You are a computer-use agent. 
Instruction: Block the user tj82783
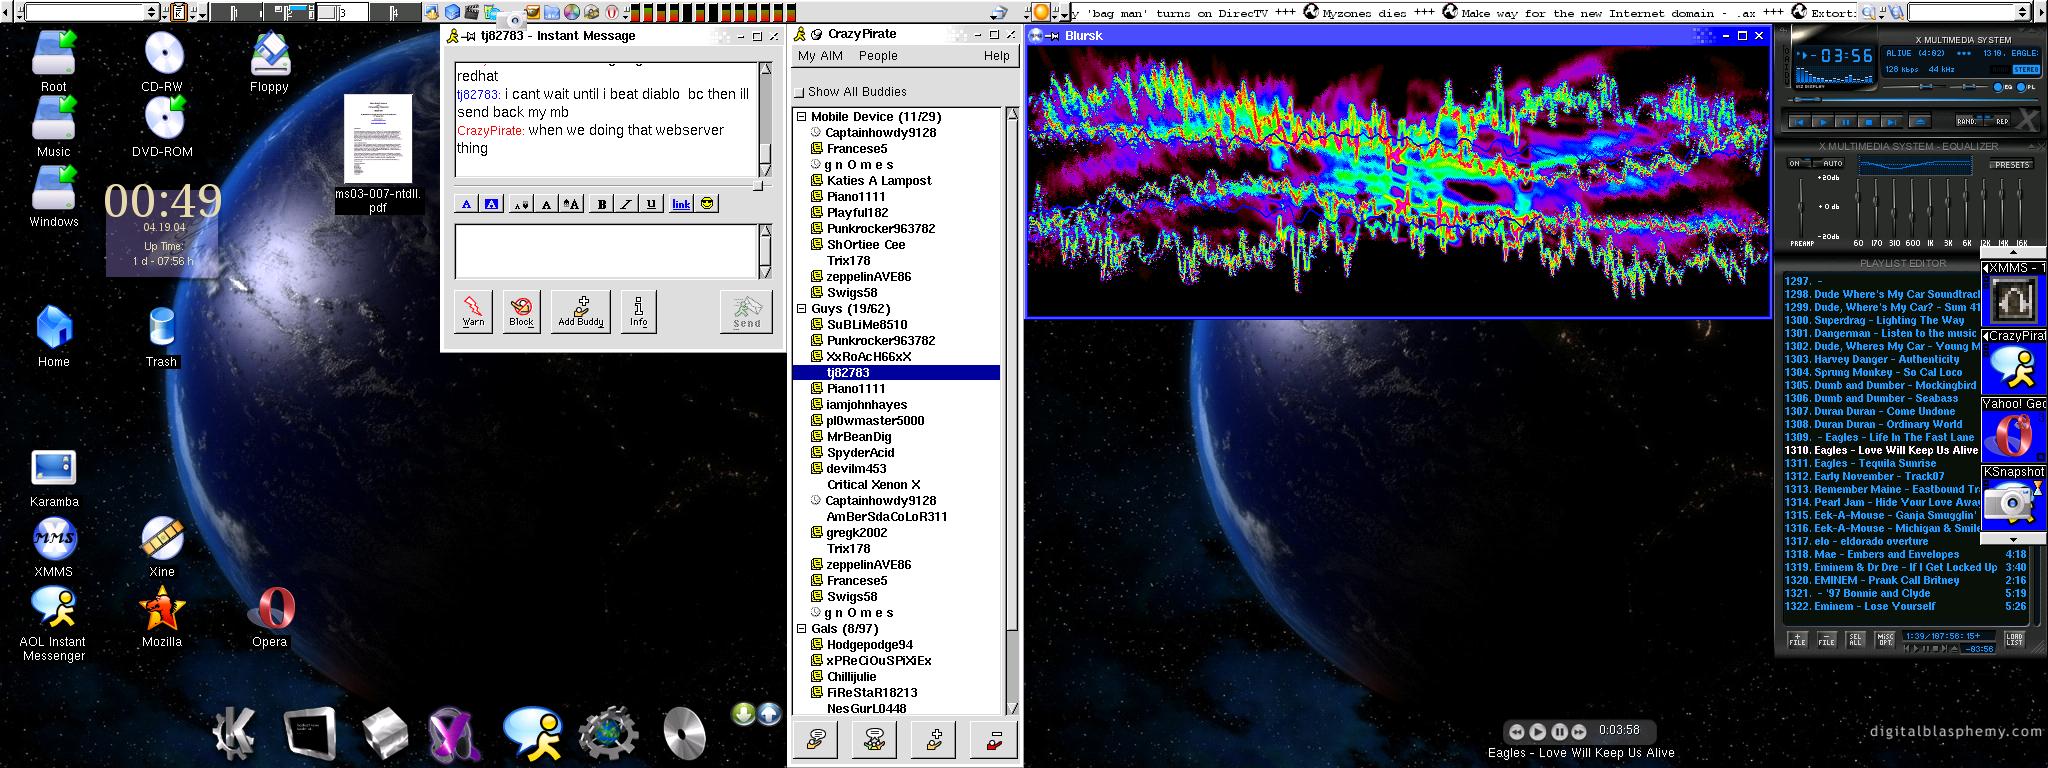click(521, 311)
